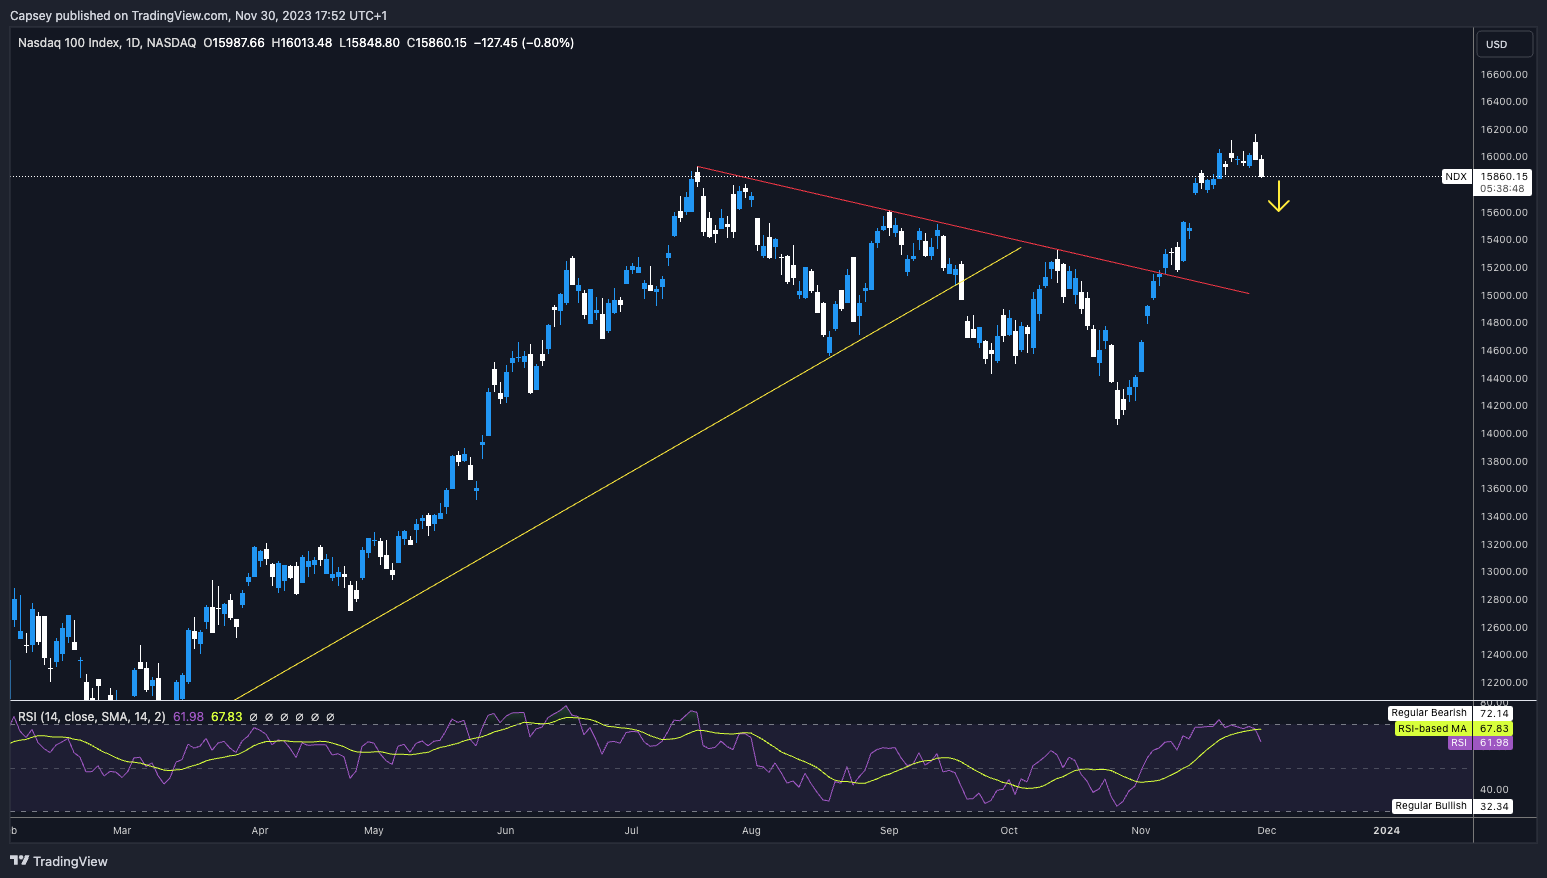Click the purple 61.98 RSI legend value
The height and width of the screenshot is (878, 1547).
188,717
